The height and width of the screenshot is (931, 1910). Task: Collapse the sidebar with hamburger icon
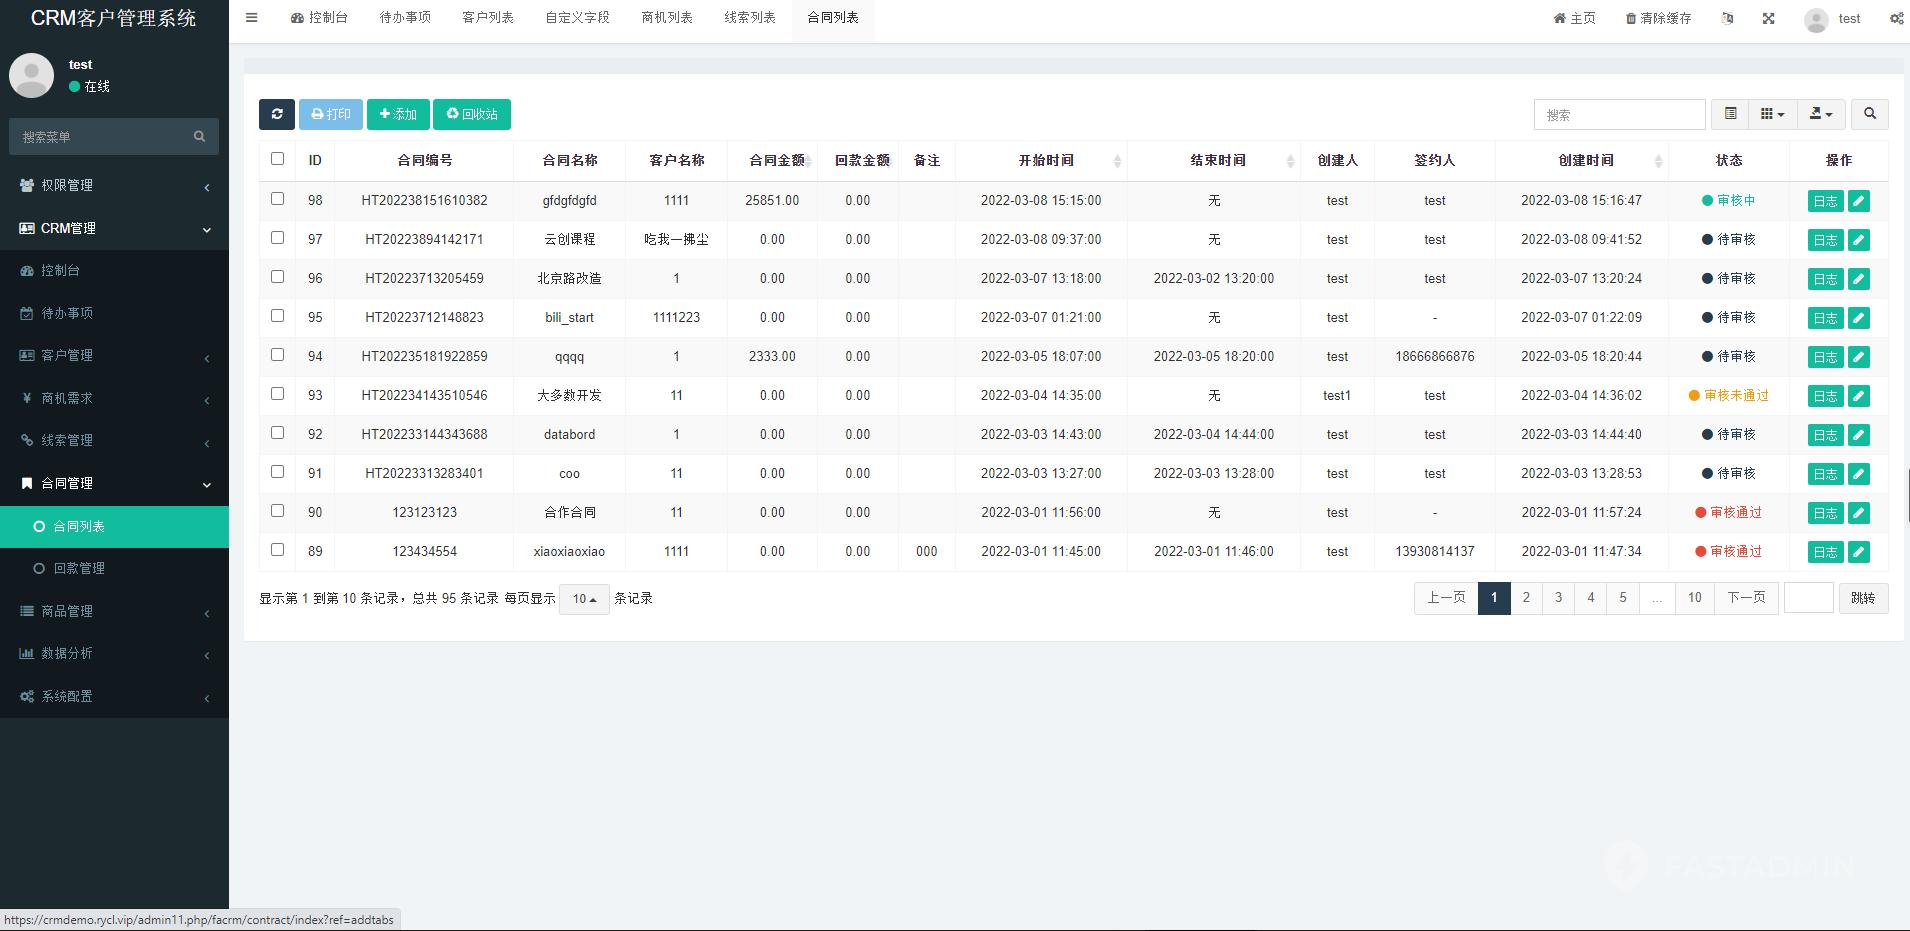251,17
